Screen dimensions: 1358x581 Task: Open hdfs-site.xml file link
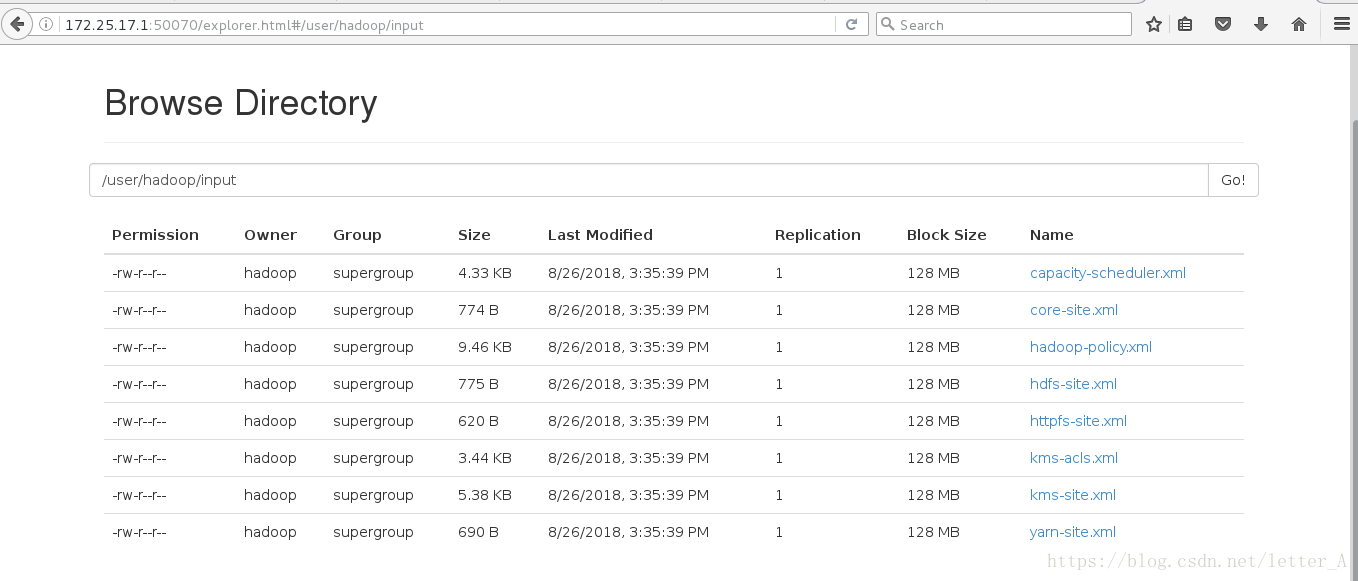tap(1073, 384)
